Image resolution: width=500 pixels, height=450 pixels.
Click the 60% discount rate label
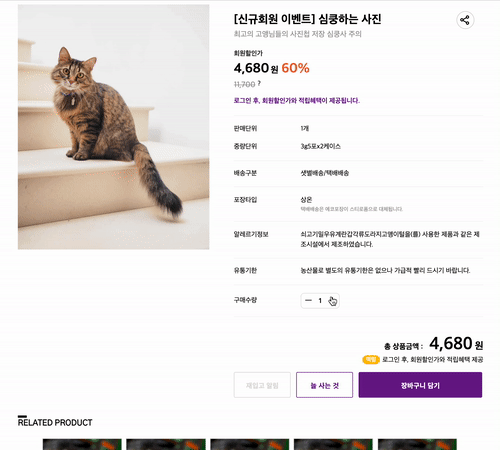(295, 68)
